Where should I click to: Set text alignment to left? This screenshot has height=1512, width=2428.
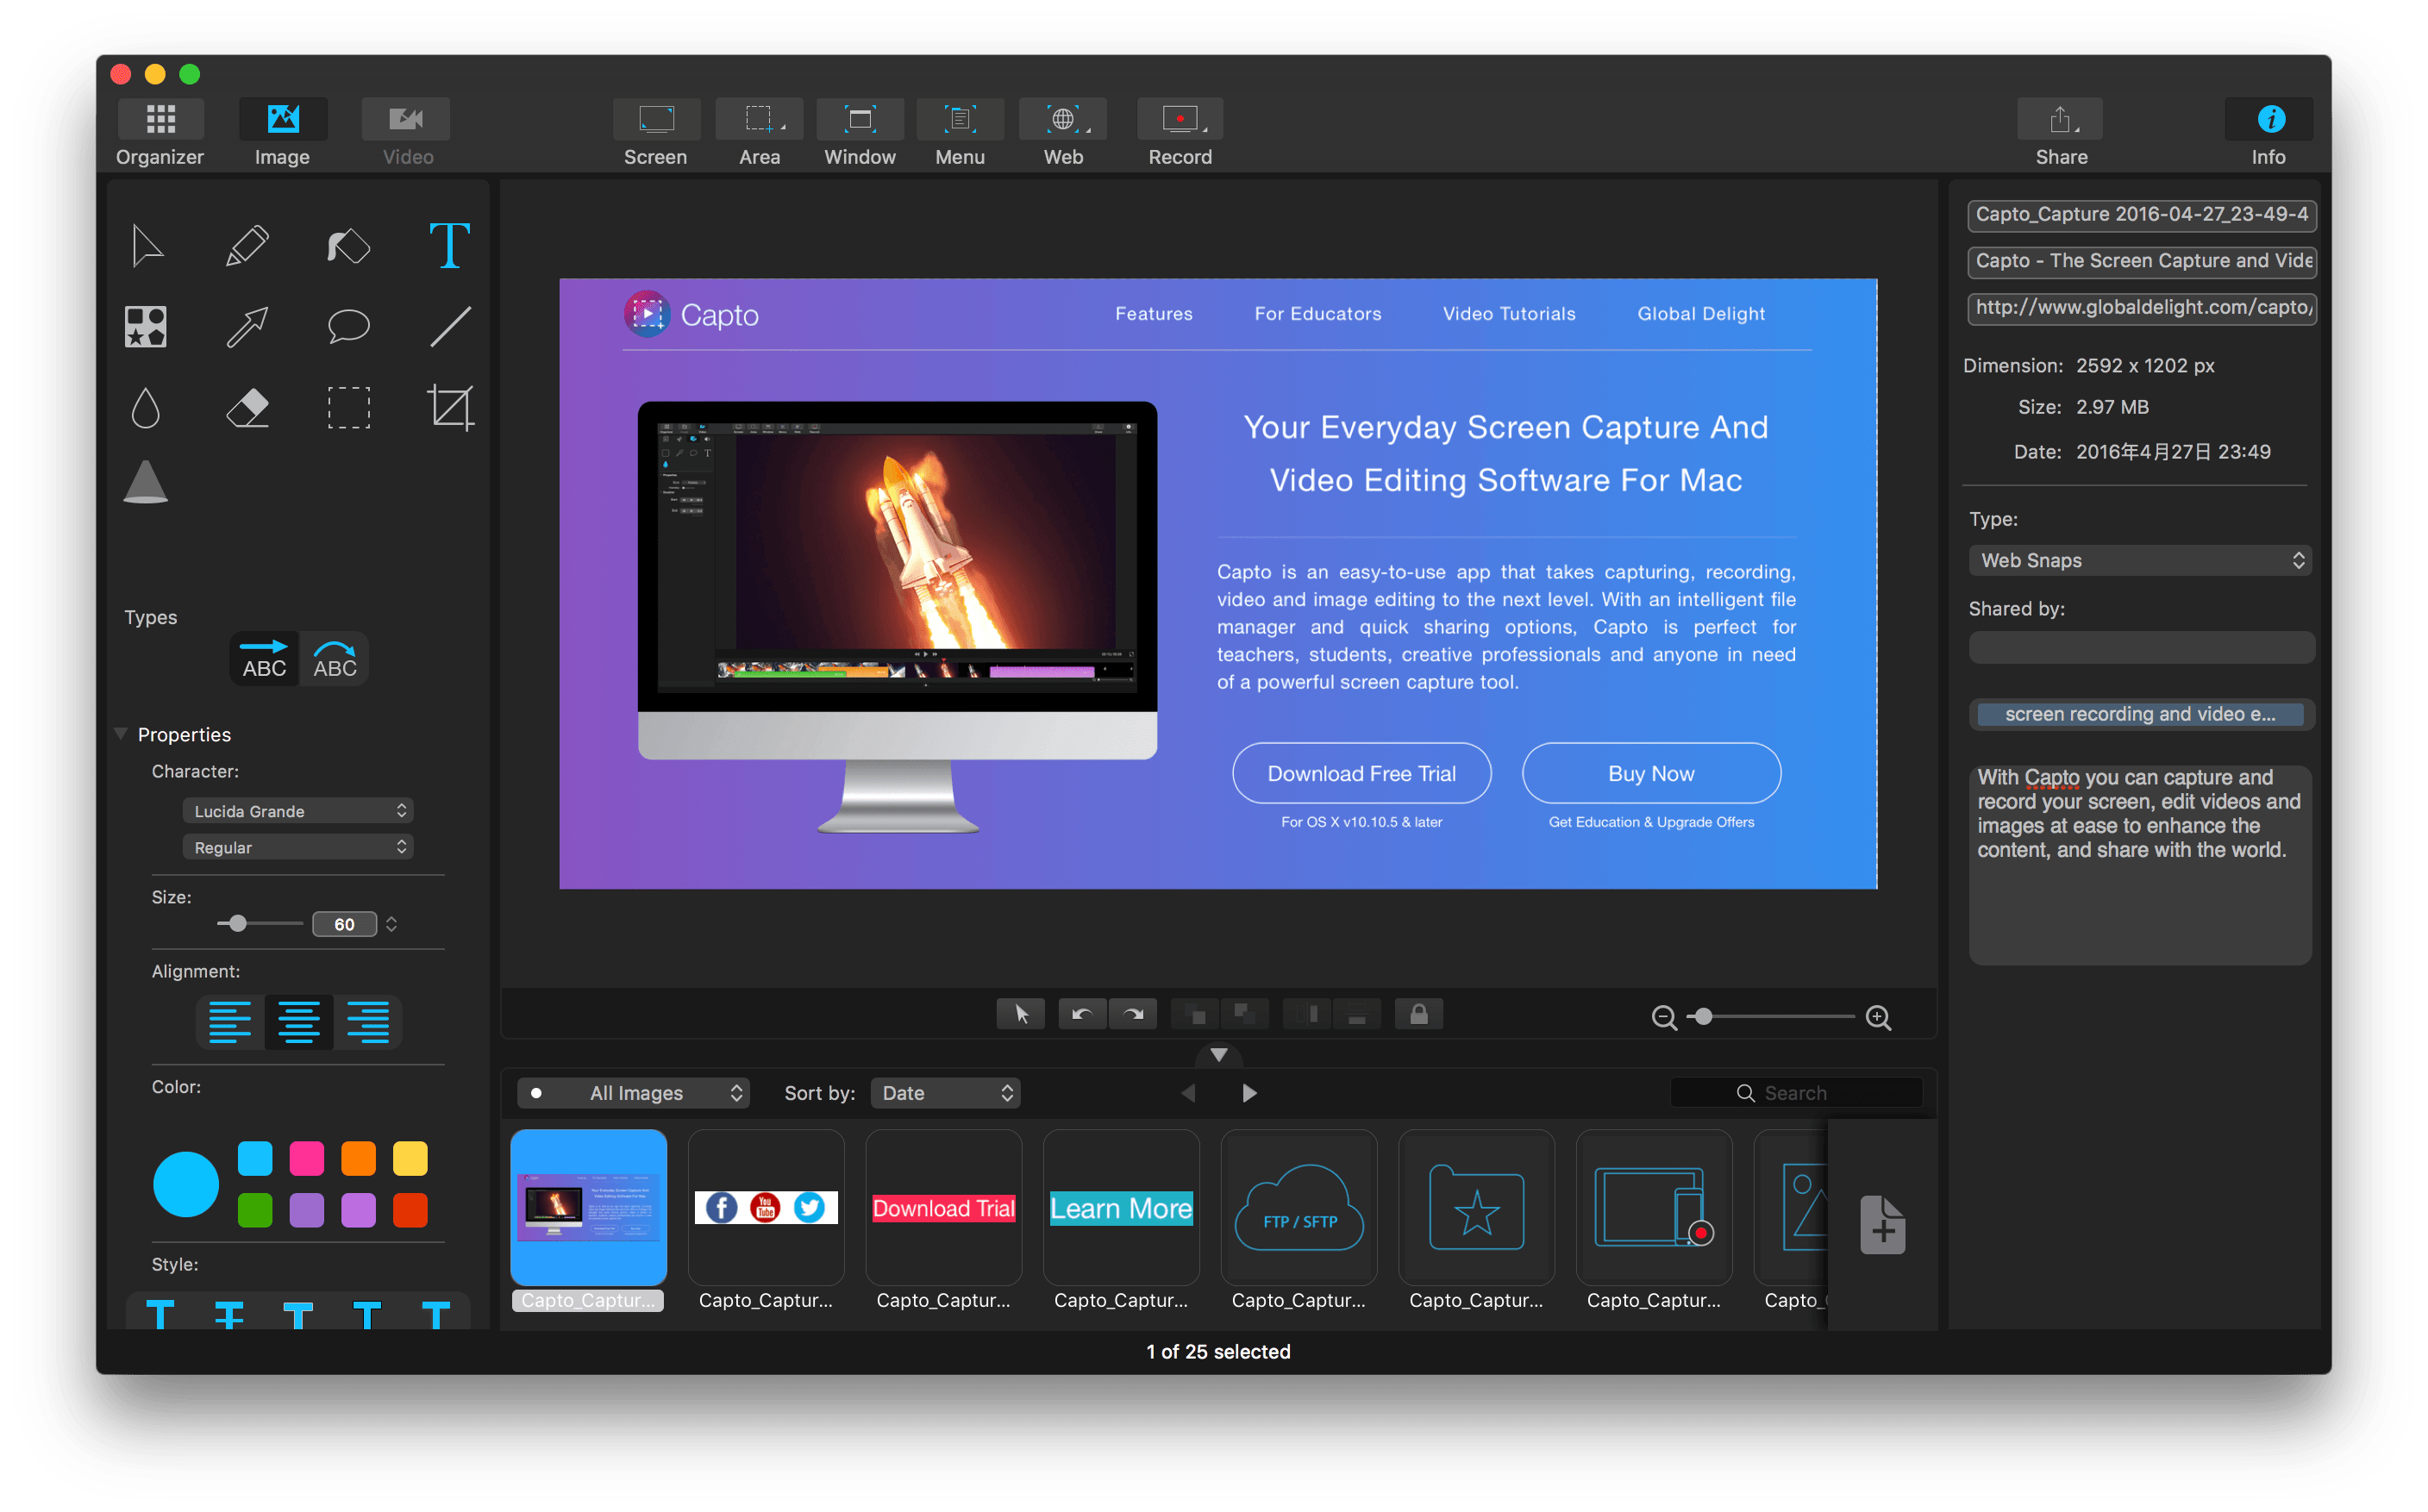pyautogui.click(x=230, y=1022)
